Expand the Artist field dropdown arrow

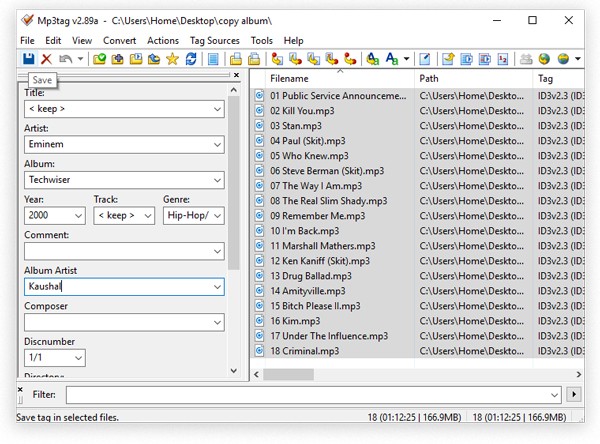(217, 145)
